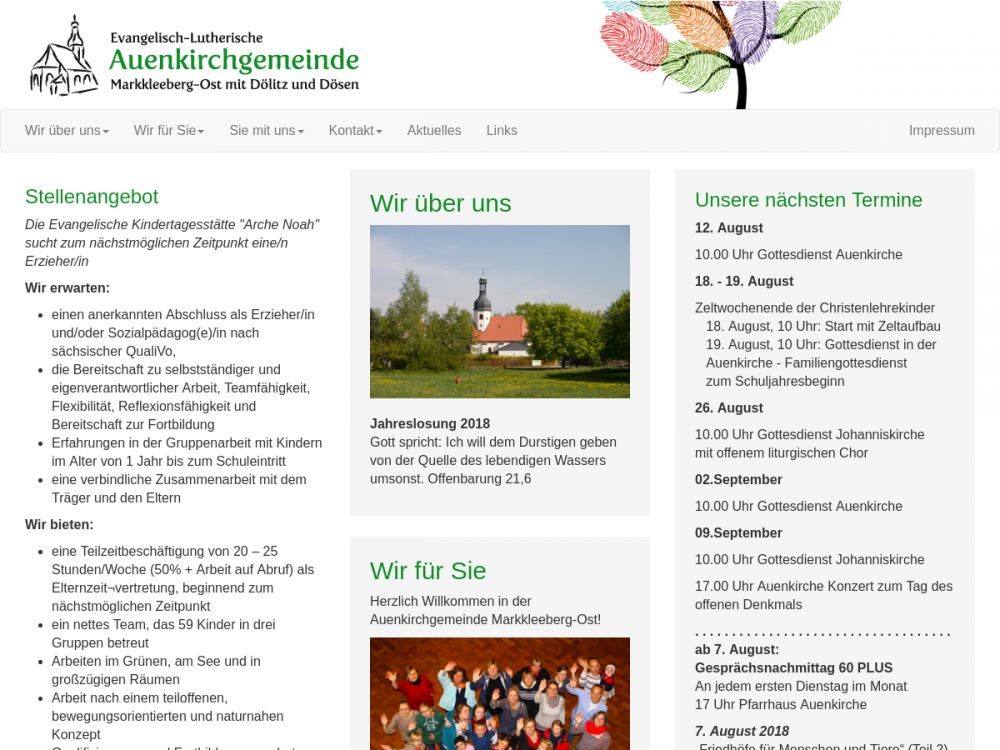
Task: Click the 'Jahreslosung 2018' caption
Action: pos(430,423)
